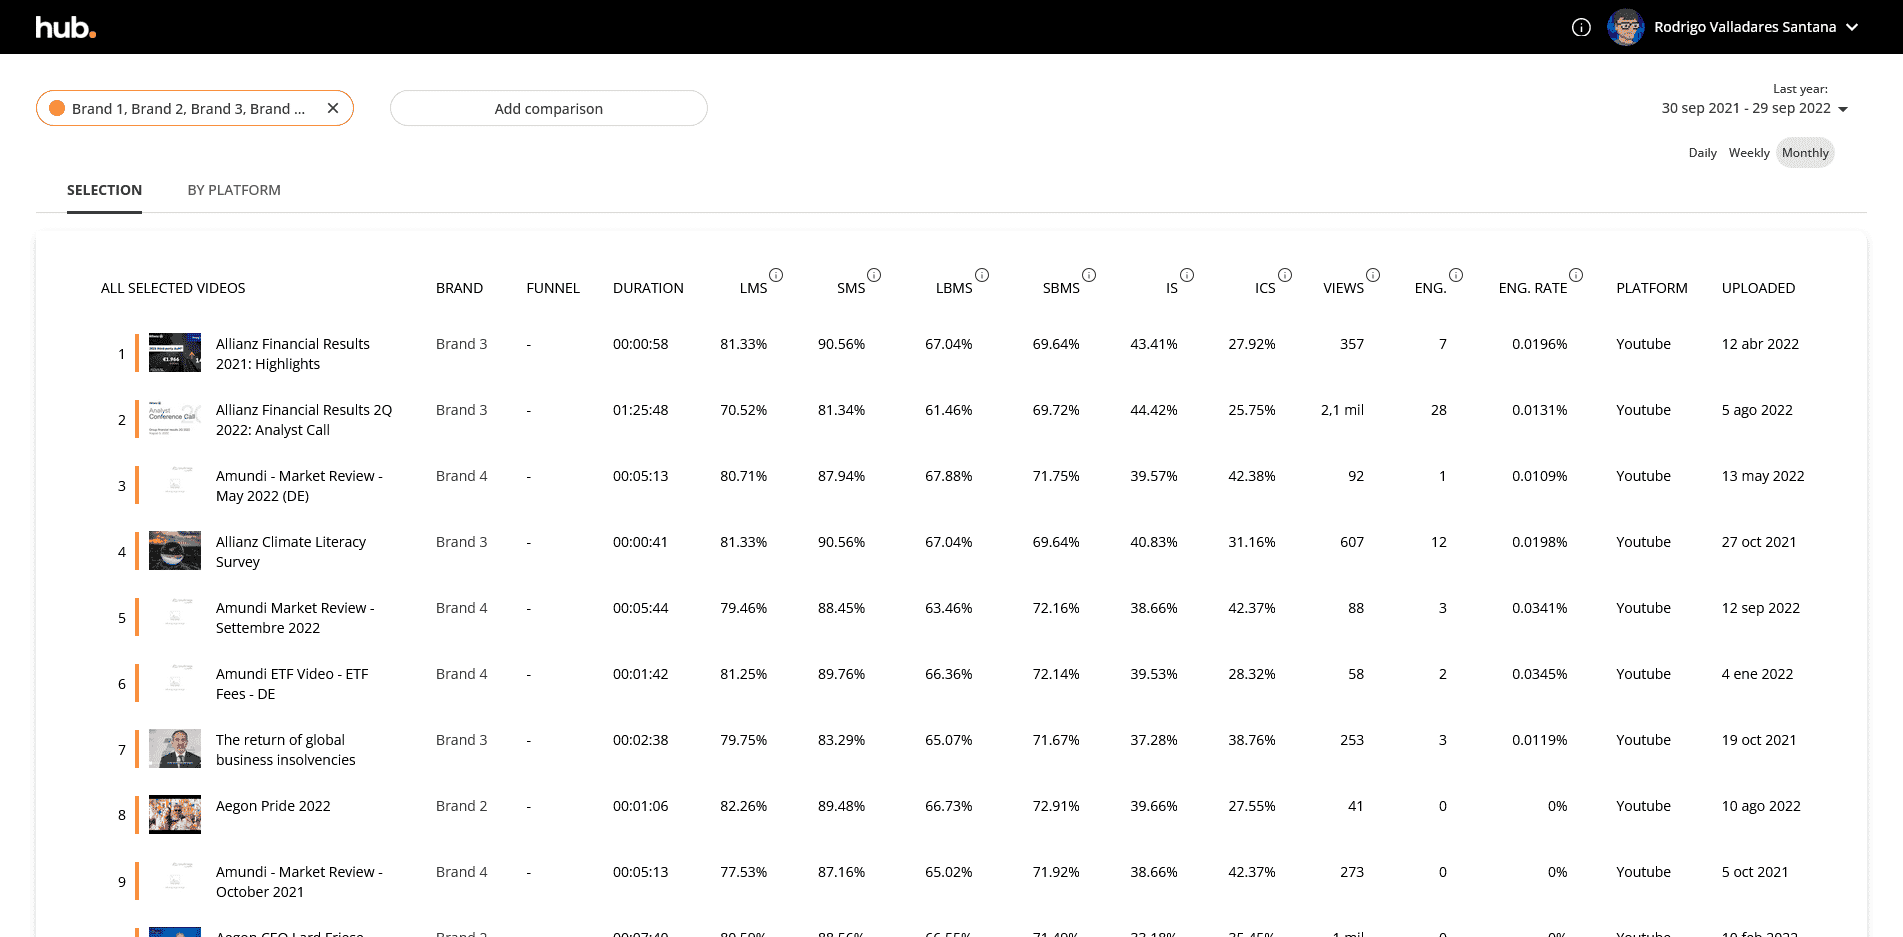1903x937 pixels.
Task: Click the 2,1 mil views value
Action: tap(1342, 410)
